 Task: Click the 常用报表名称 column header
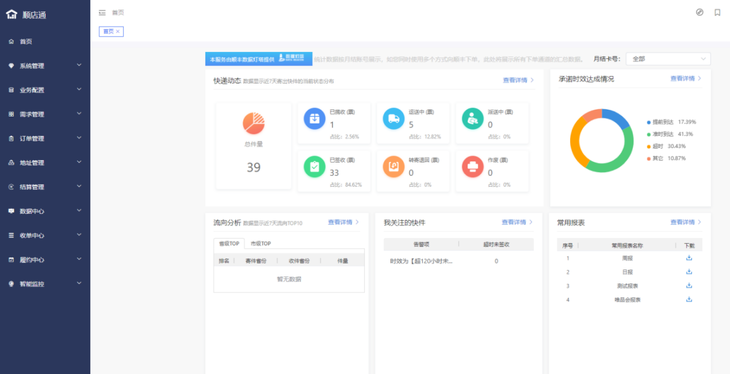click(628, 245)
